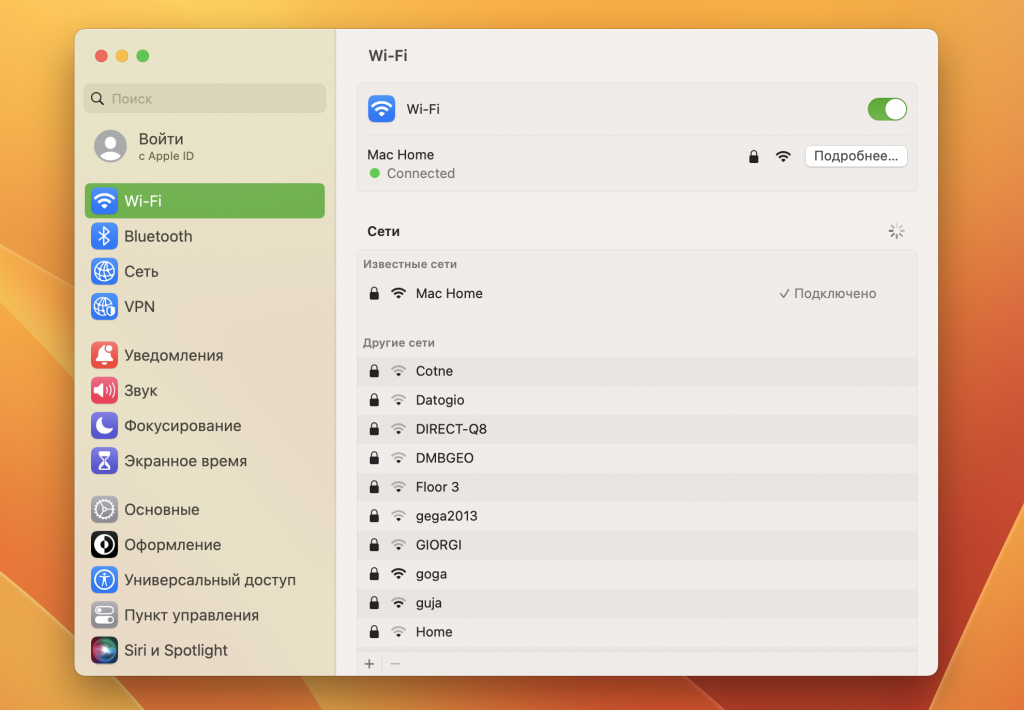Select the Сеть globe icon
The height and width of the screenshot is (710, 1024).
click(104, 271)
